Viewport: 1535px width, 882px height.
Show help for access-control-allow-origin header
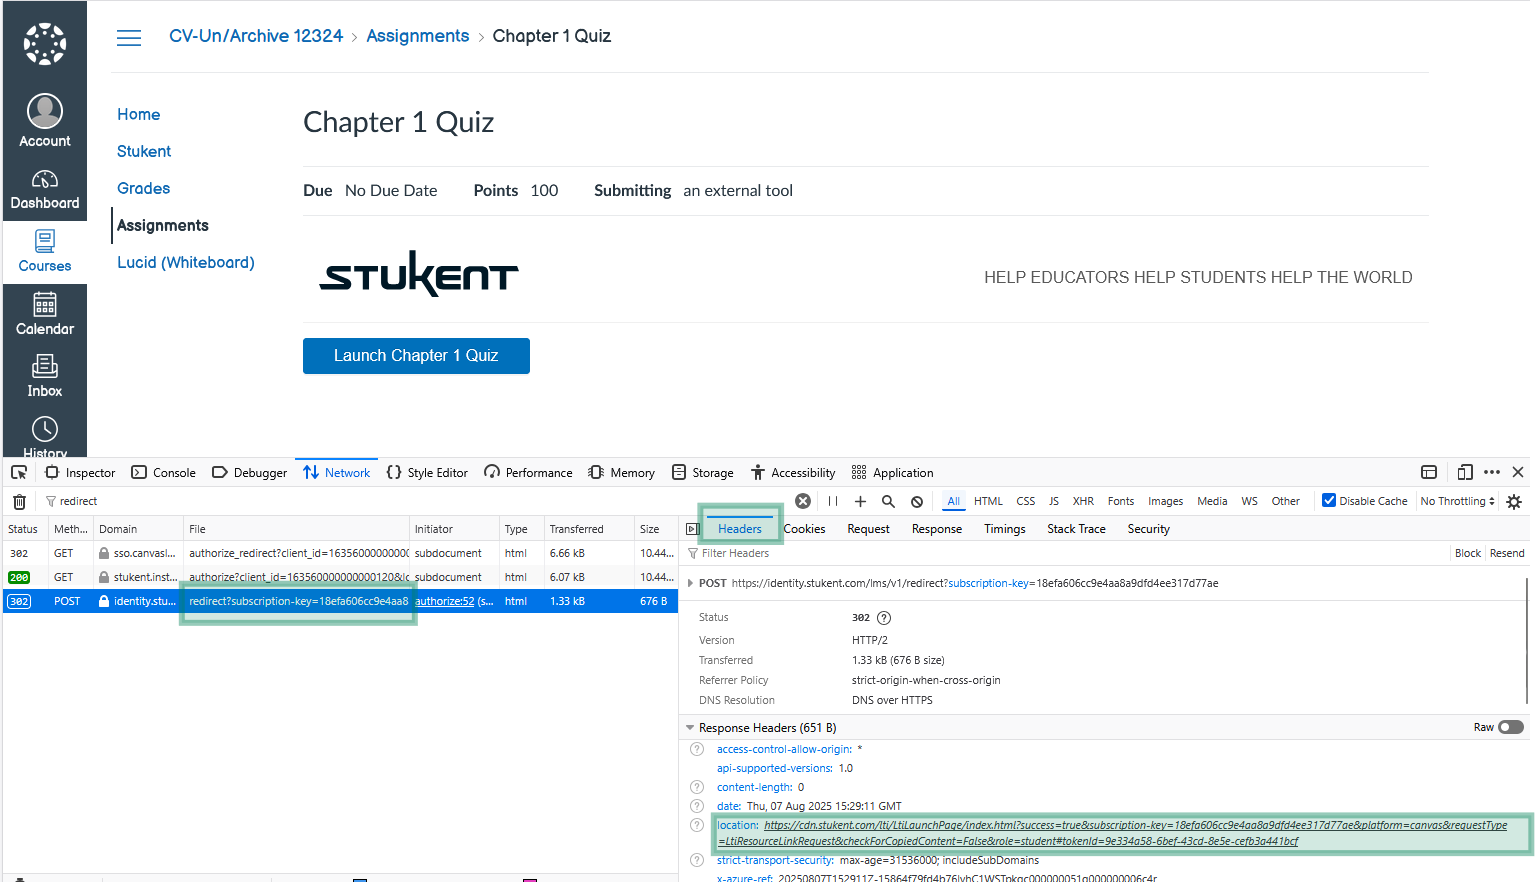point(697,749)
